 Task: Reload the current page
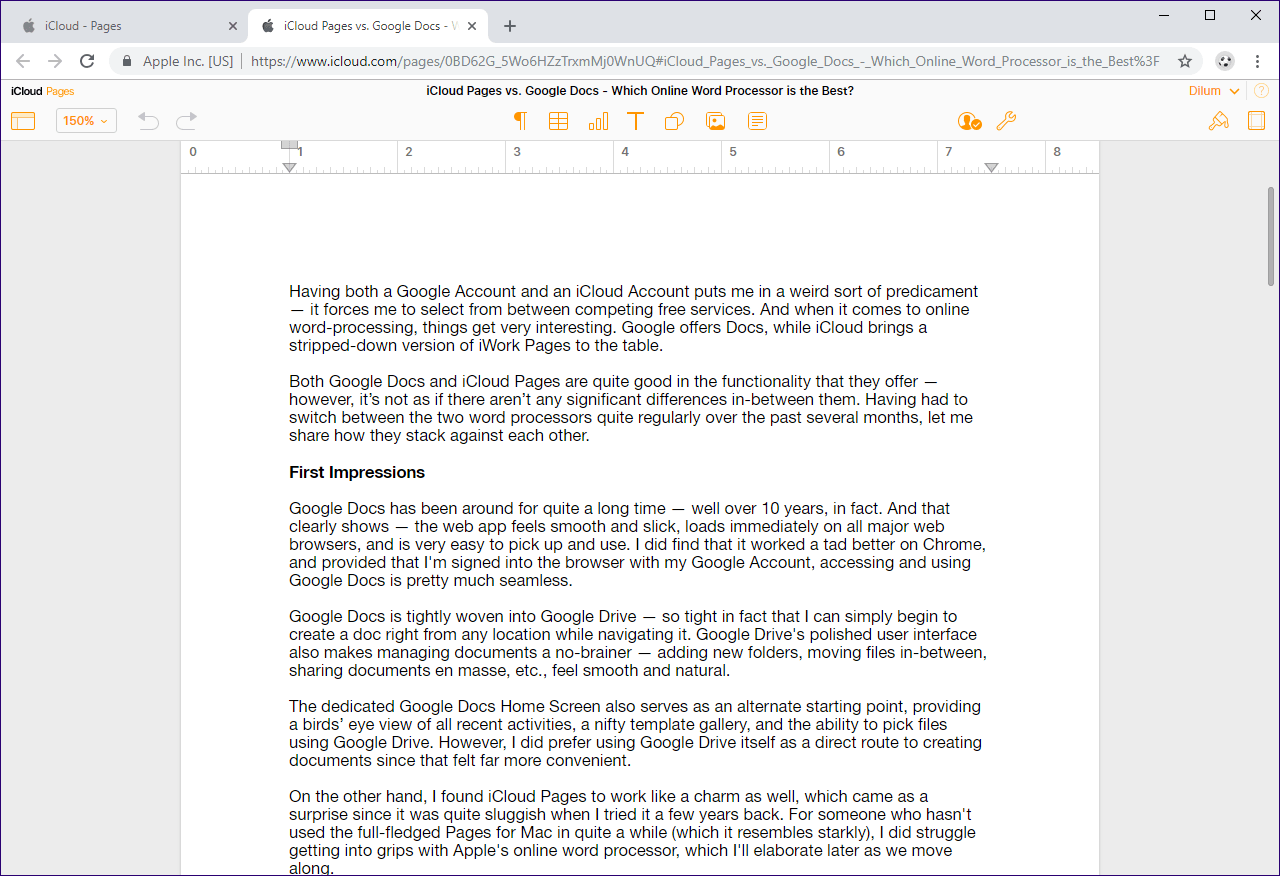[x=87, y=61]
